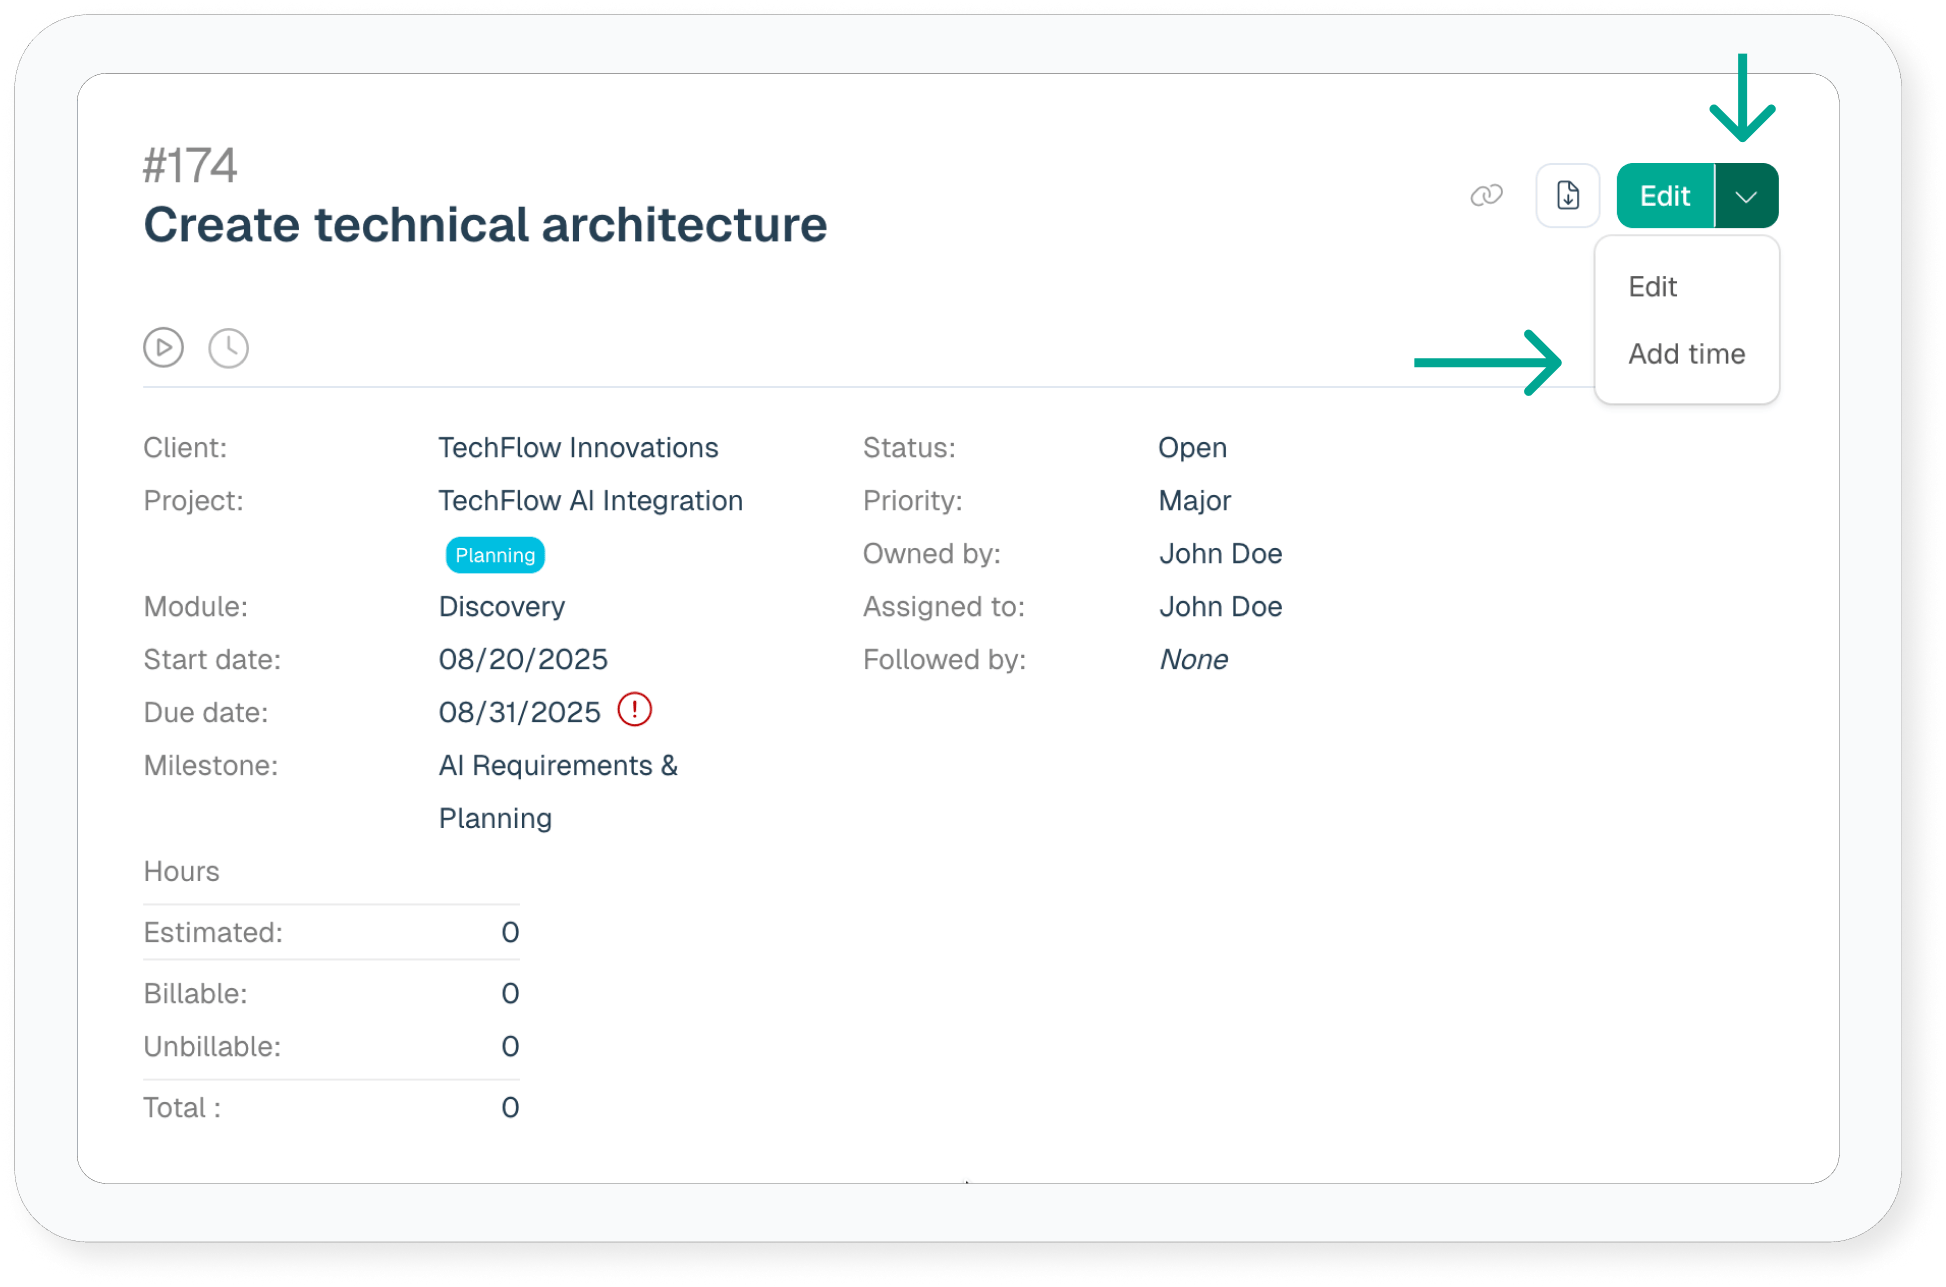Screen dimensions: 1946x1287
Task: Click the document download icon
Action: tap(1567, 196)
